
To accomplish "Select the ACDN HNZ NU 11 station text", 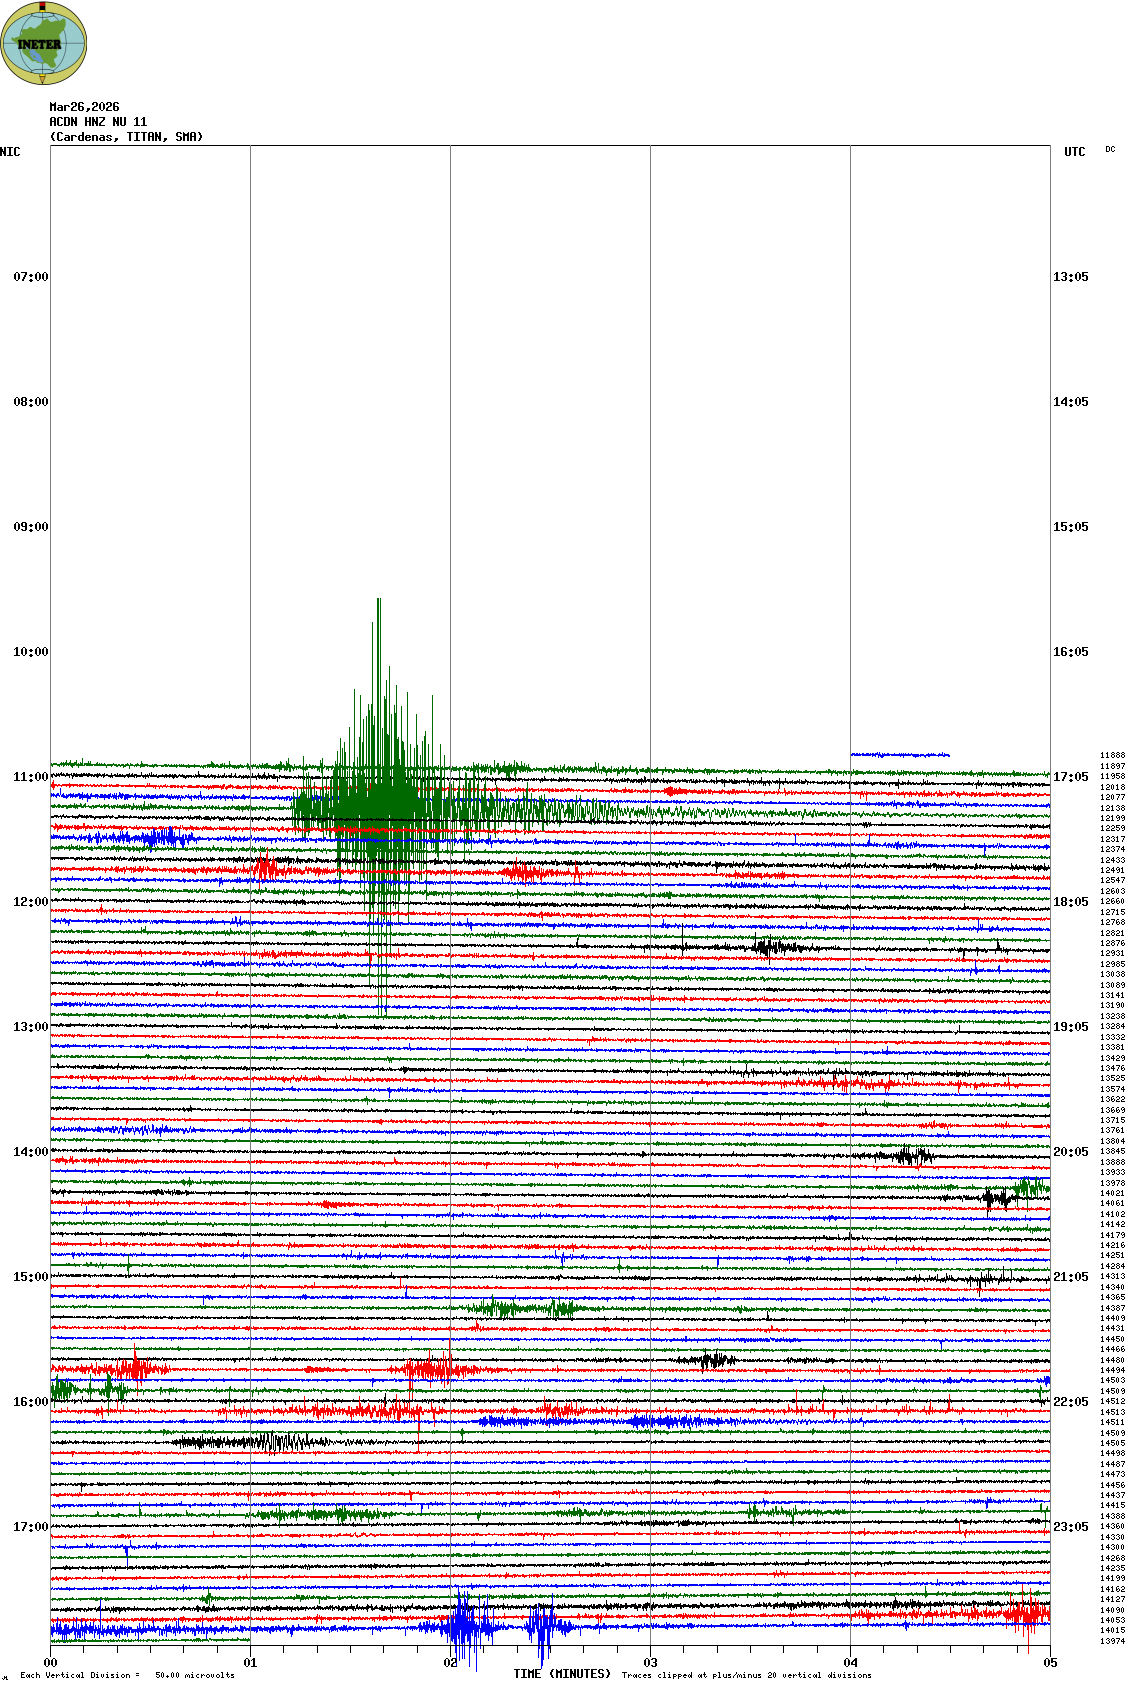I will (x=98, y=122).
